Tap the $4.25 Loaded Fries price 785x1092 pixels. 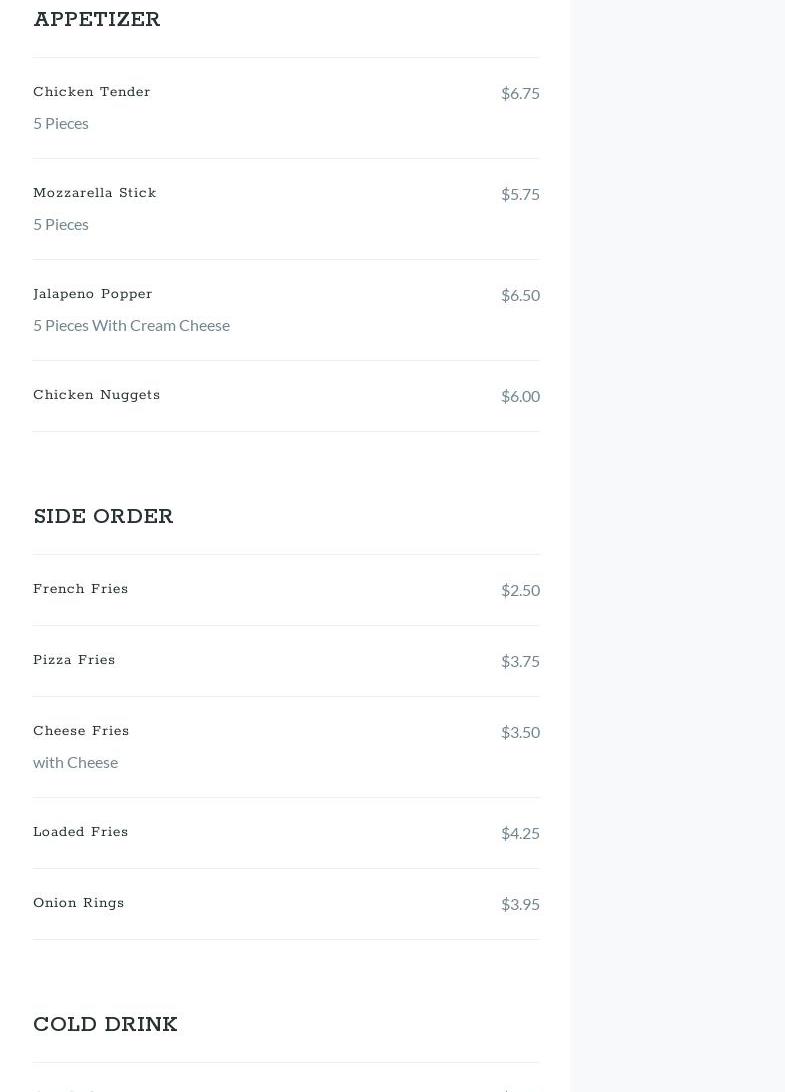520,833
